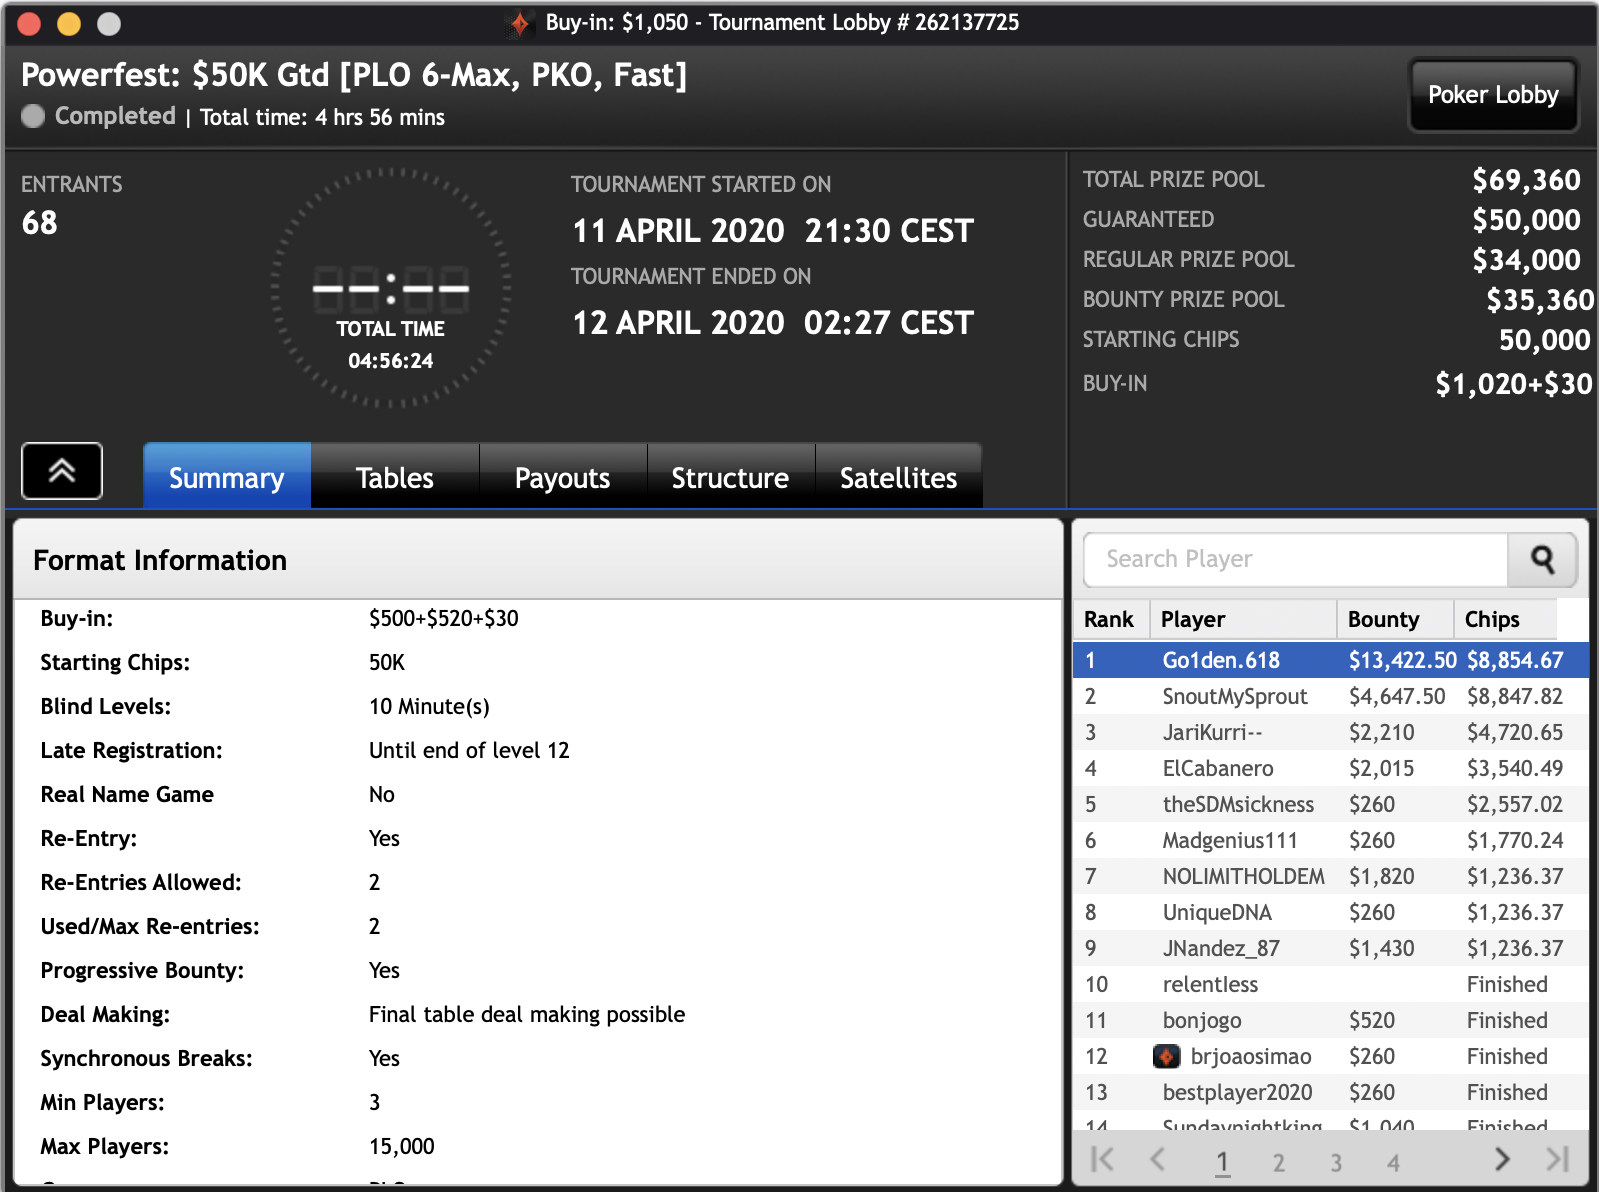Screen dimensions: 1599x1192
Task: Click the partypoker icon beside brjoaosimao
Action: (1166, 1056)
